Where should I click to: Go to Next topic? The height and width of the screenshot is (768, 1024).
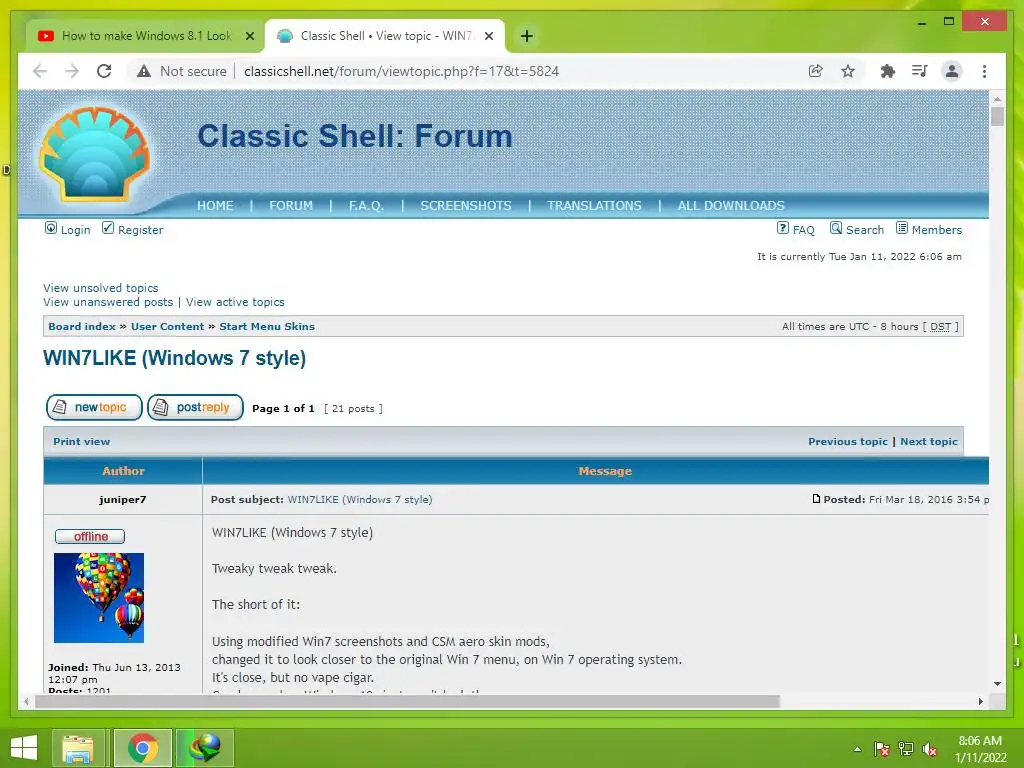(x=929, y=441)
